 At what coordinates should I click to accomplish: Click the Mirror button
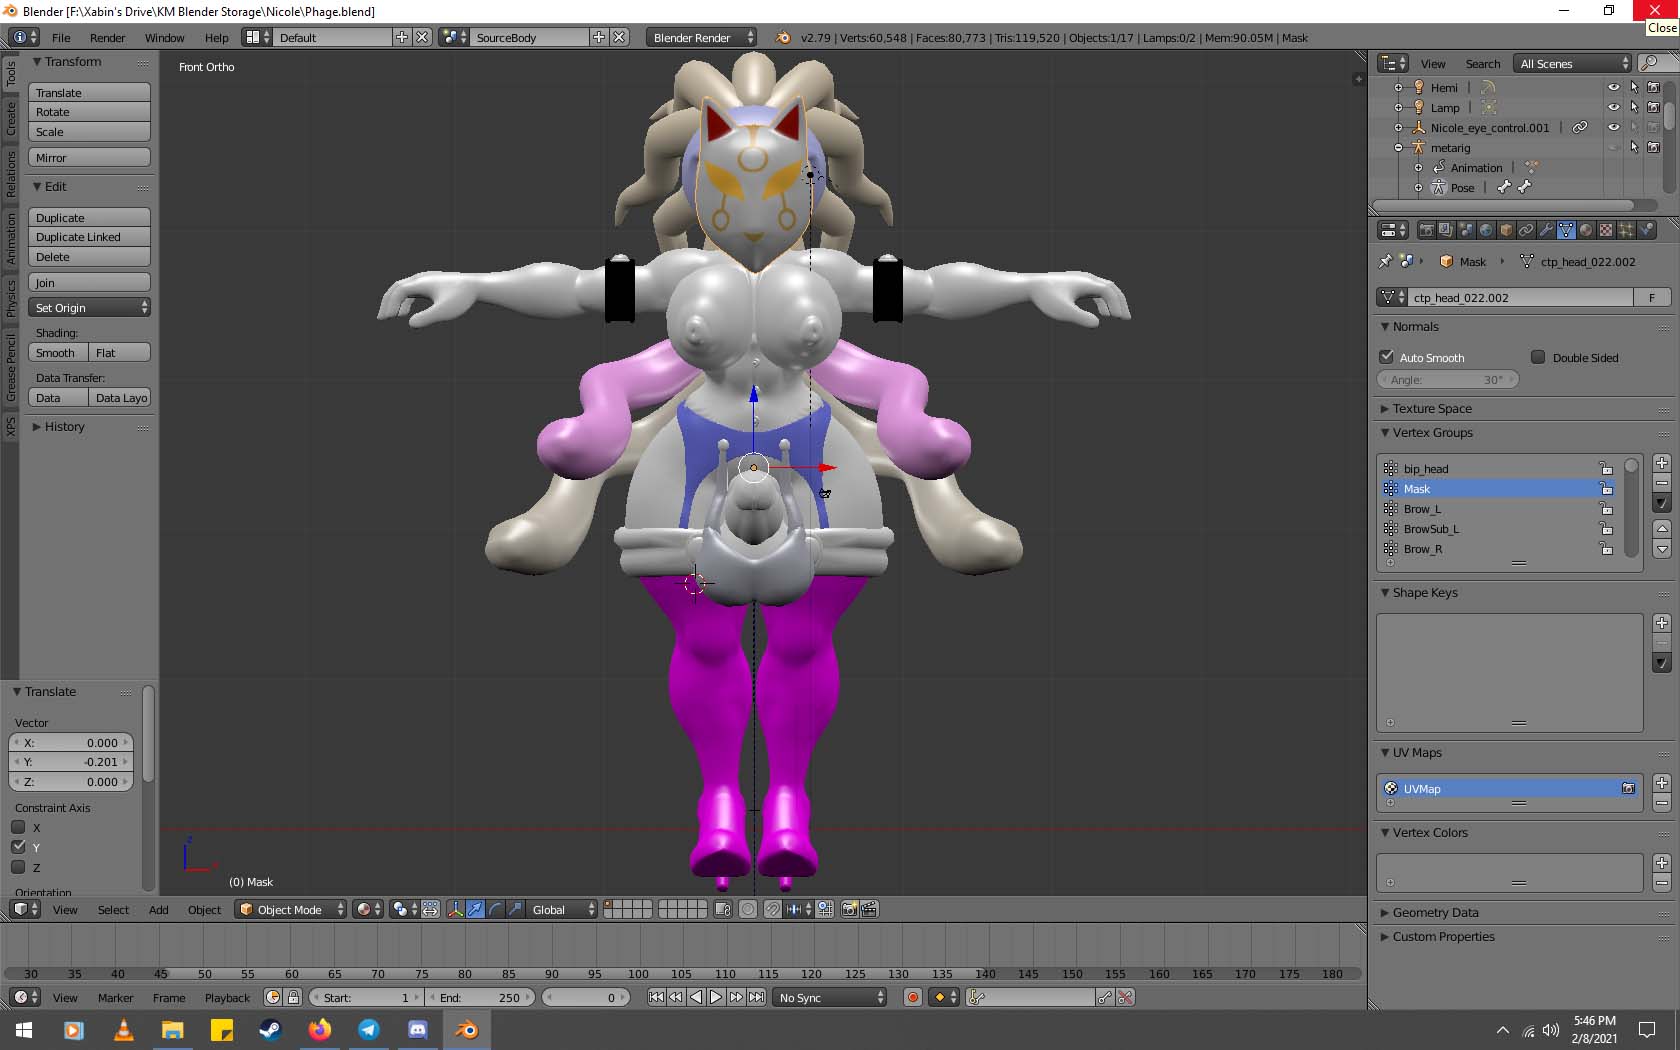pos(89,158)
